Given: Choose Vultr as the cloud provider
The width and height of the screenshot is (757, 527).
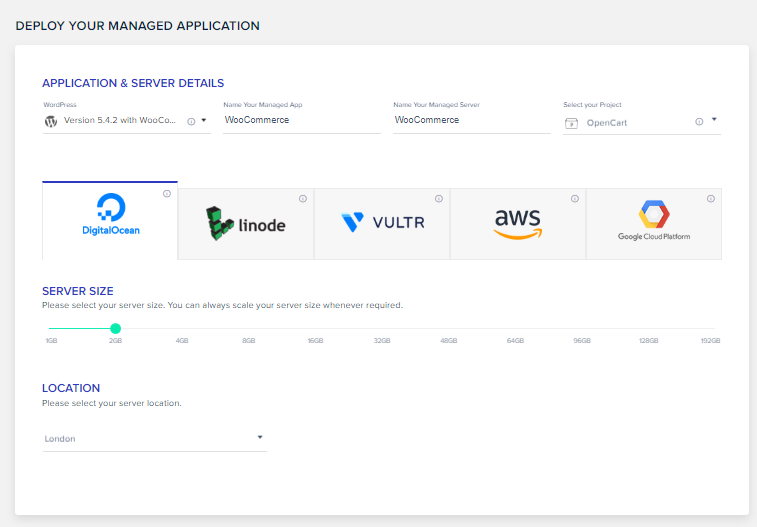Looking at the screenshot, I should [382, 224].
